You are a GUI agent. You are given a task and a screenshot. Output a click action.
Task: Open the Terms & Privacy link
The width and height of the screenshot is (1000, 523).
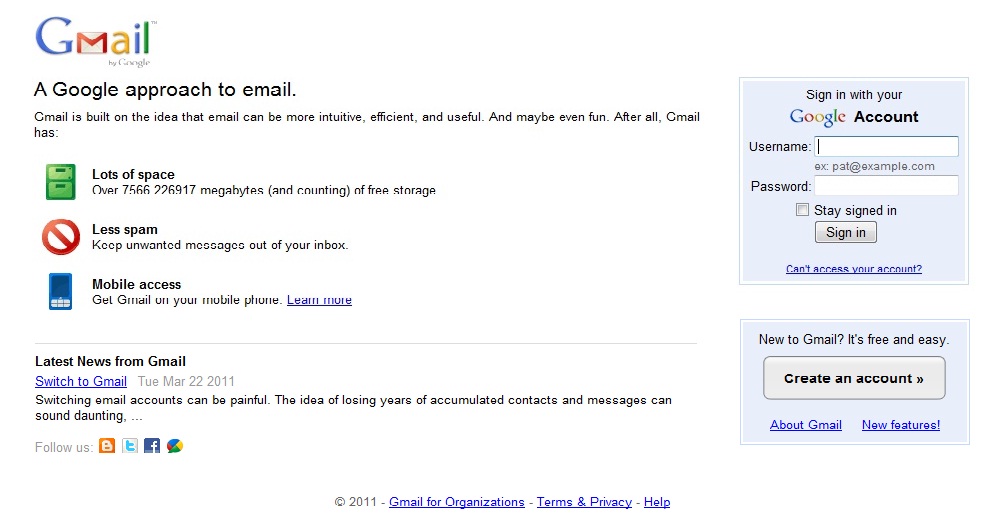click(x=584, y=502)
